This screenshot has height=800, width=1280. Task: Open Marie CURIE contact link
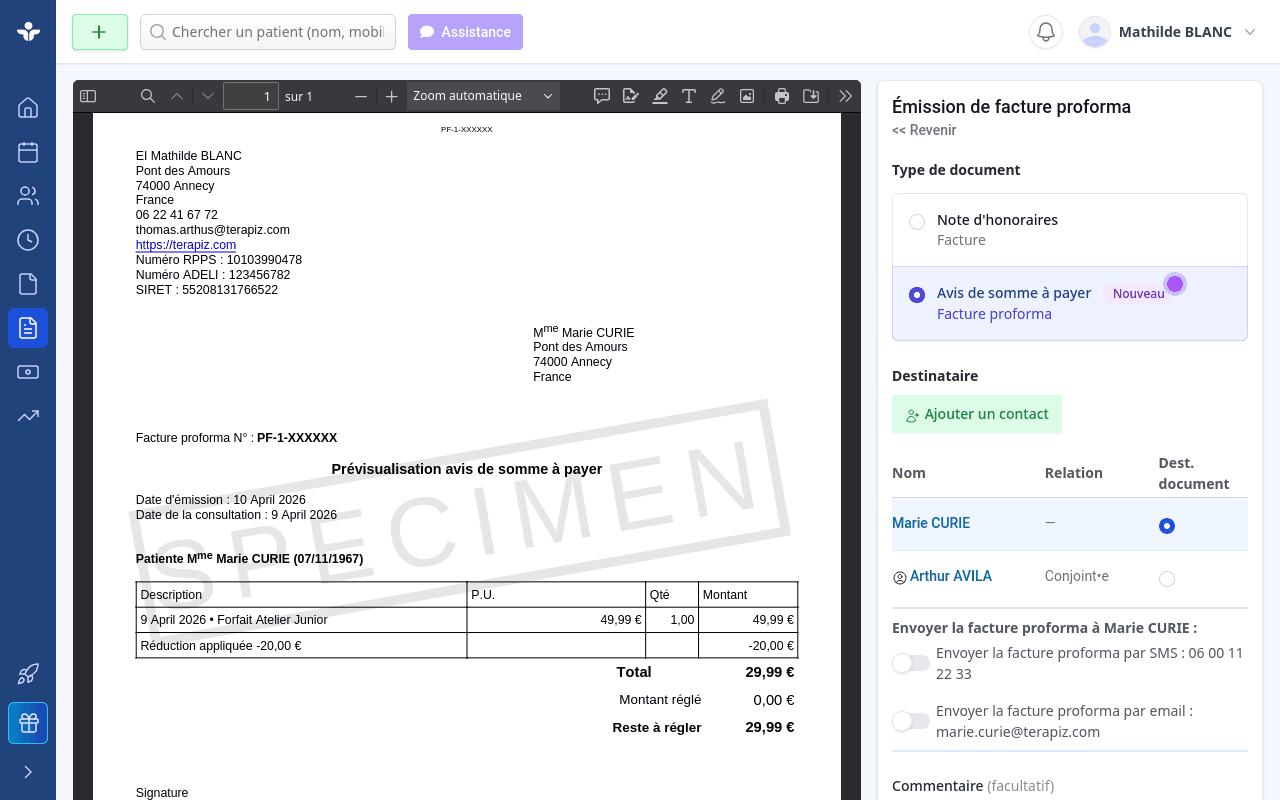pos(931,523)
